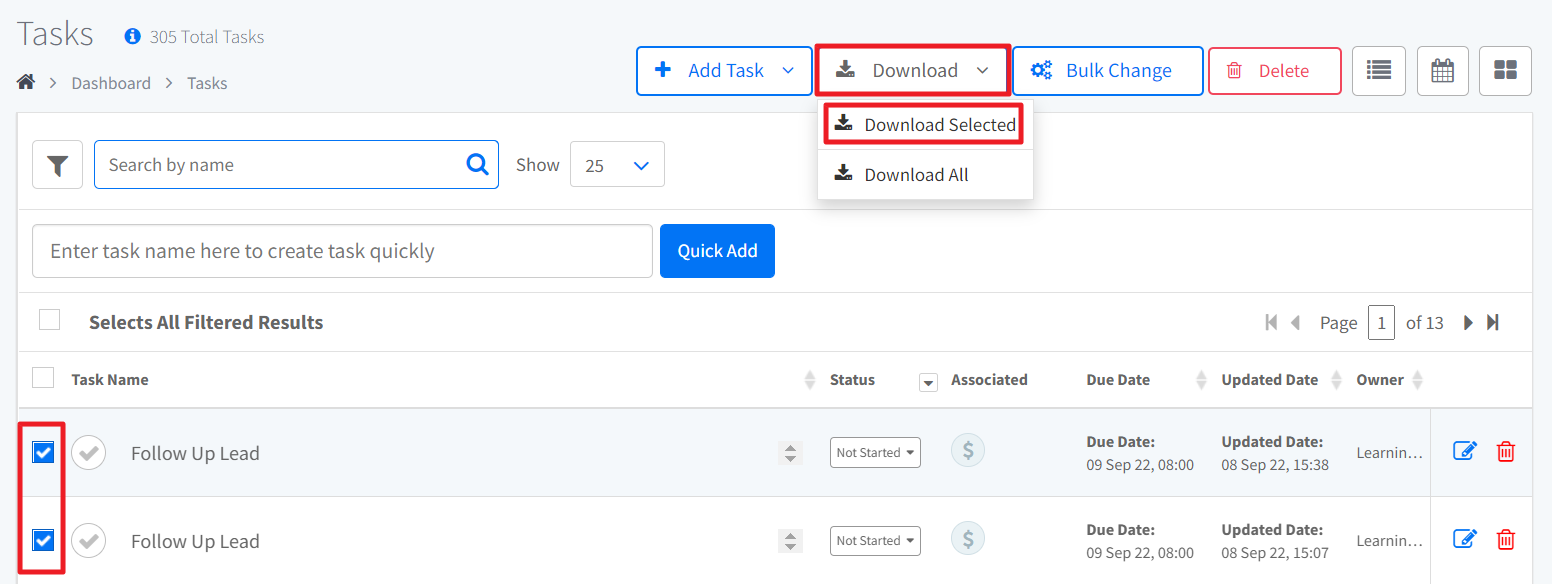Toggle Selects All Filtered Results checkbox
Viewport: 1552px width, 584px height.
[x=49, y=321]
